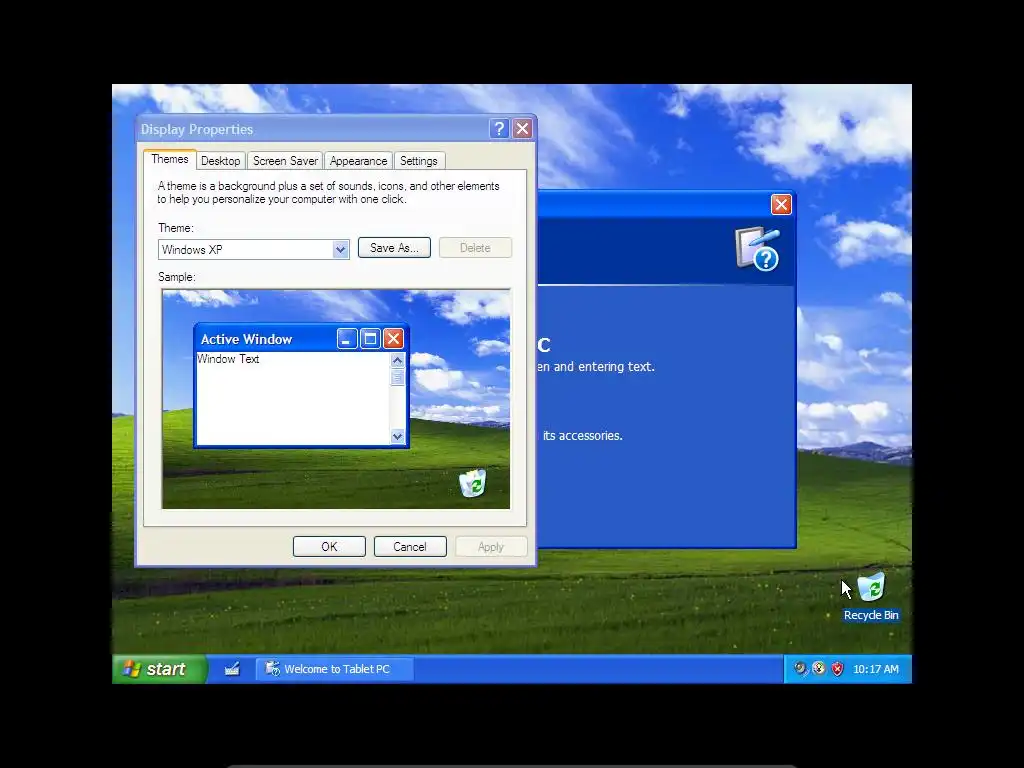Click the Help question mark in Display Properties
This screenshot has height=768, width=1024.
point(499,129)
